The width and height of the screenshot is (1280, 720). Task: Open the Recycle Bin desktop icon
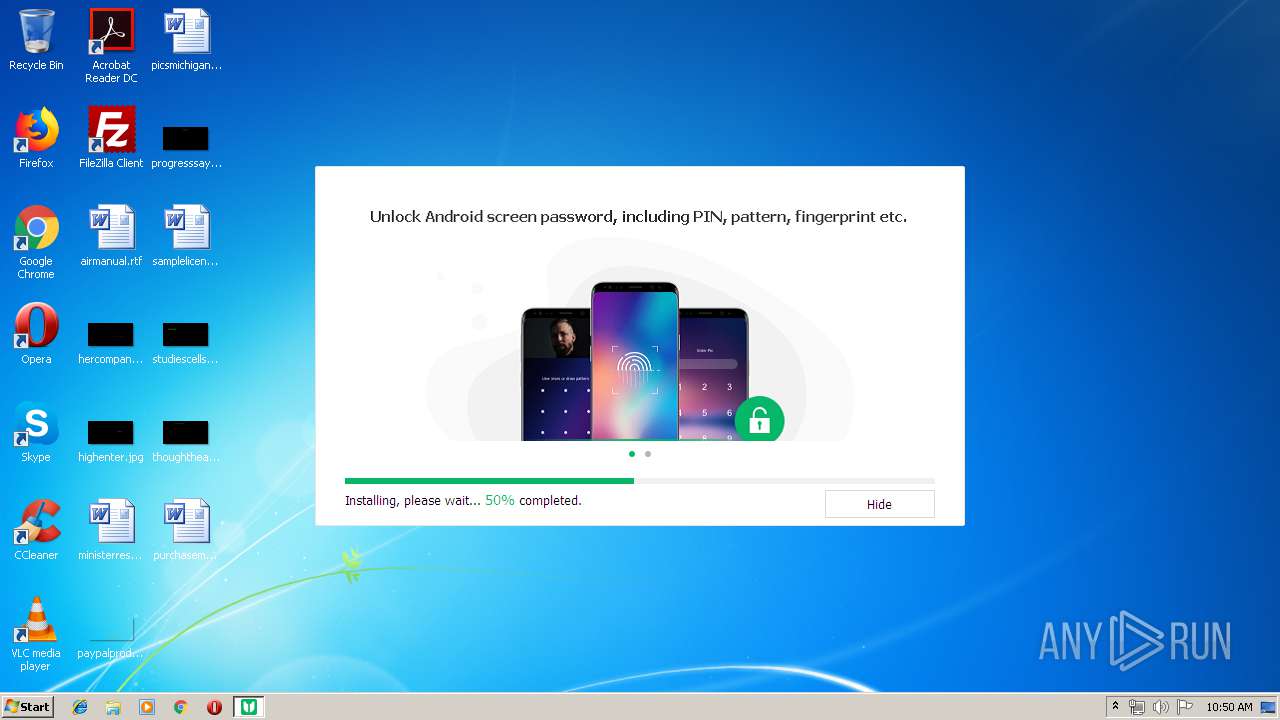[x=36, y=40]
